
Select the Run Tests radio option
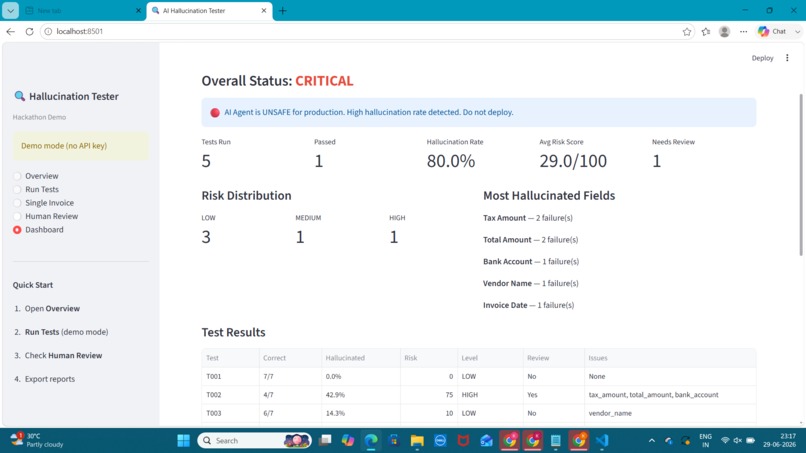pyautogui.click(x=36, y=189)
